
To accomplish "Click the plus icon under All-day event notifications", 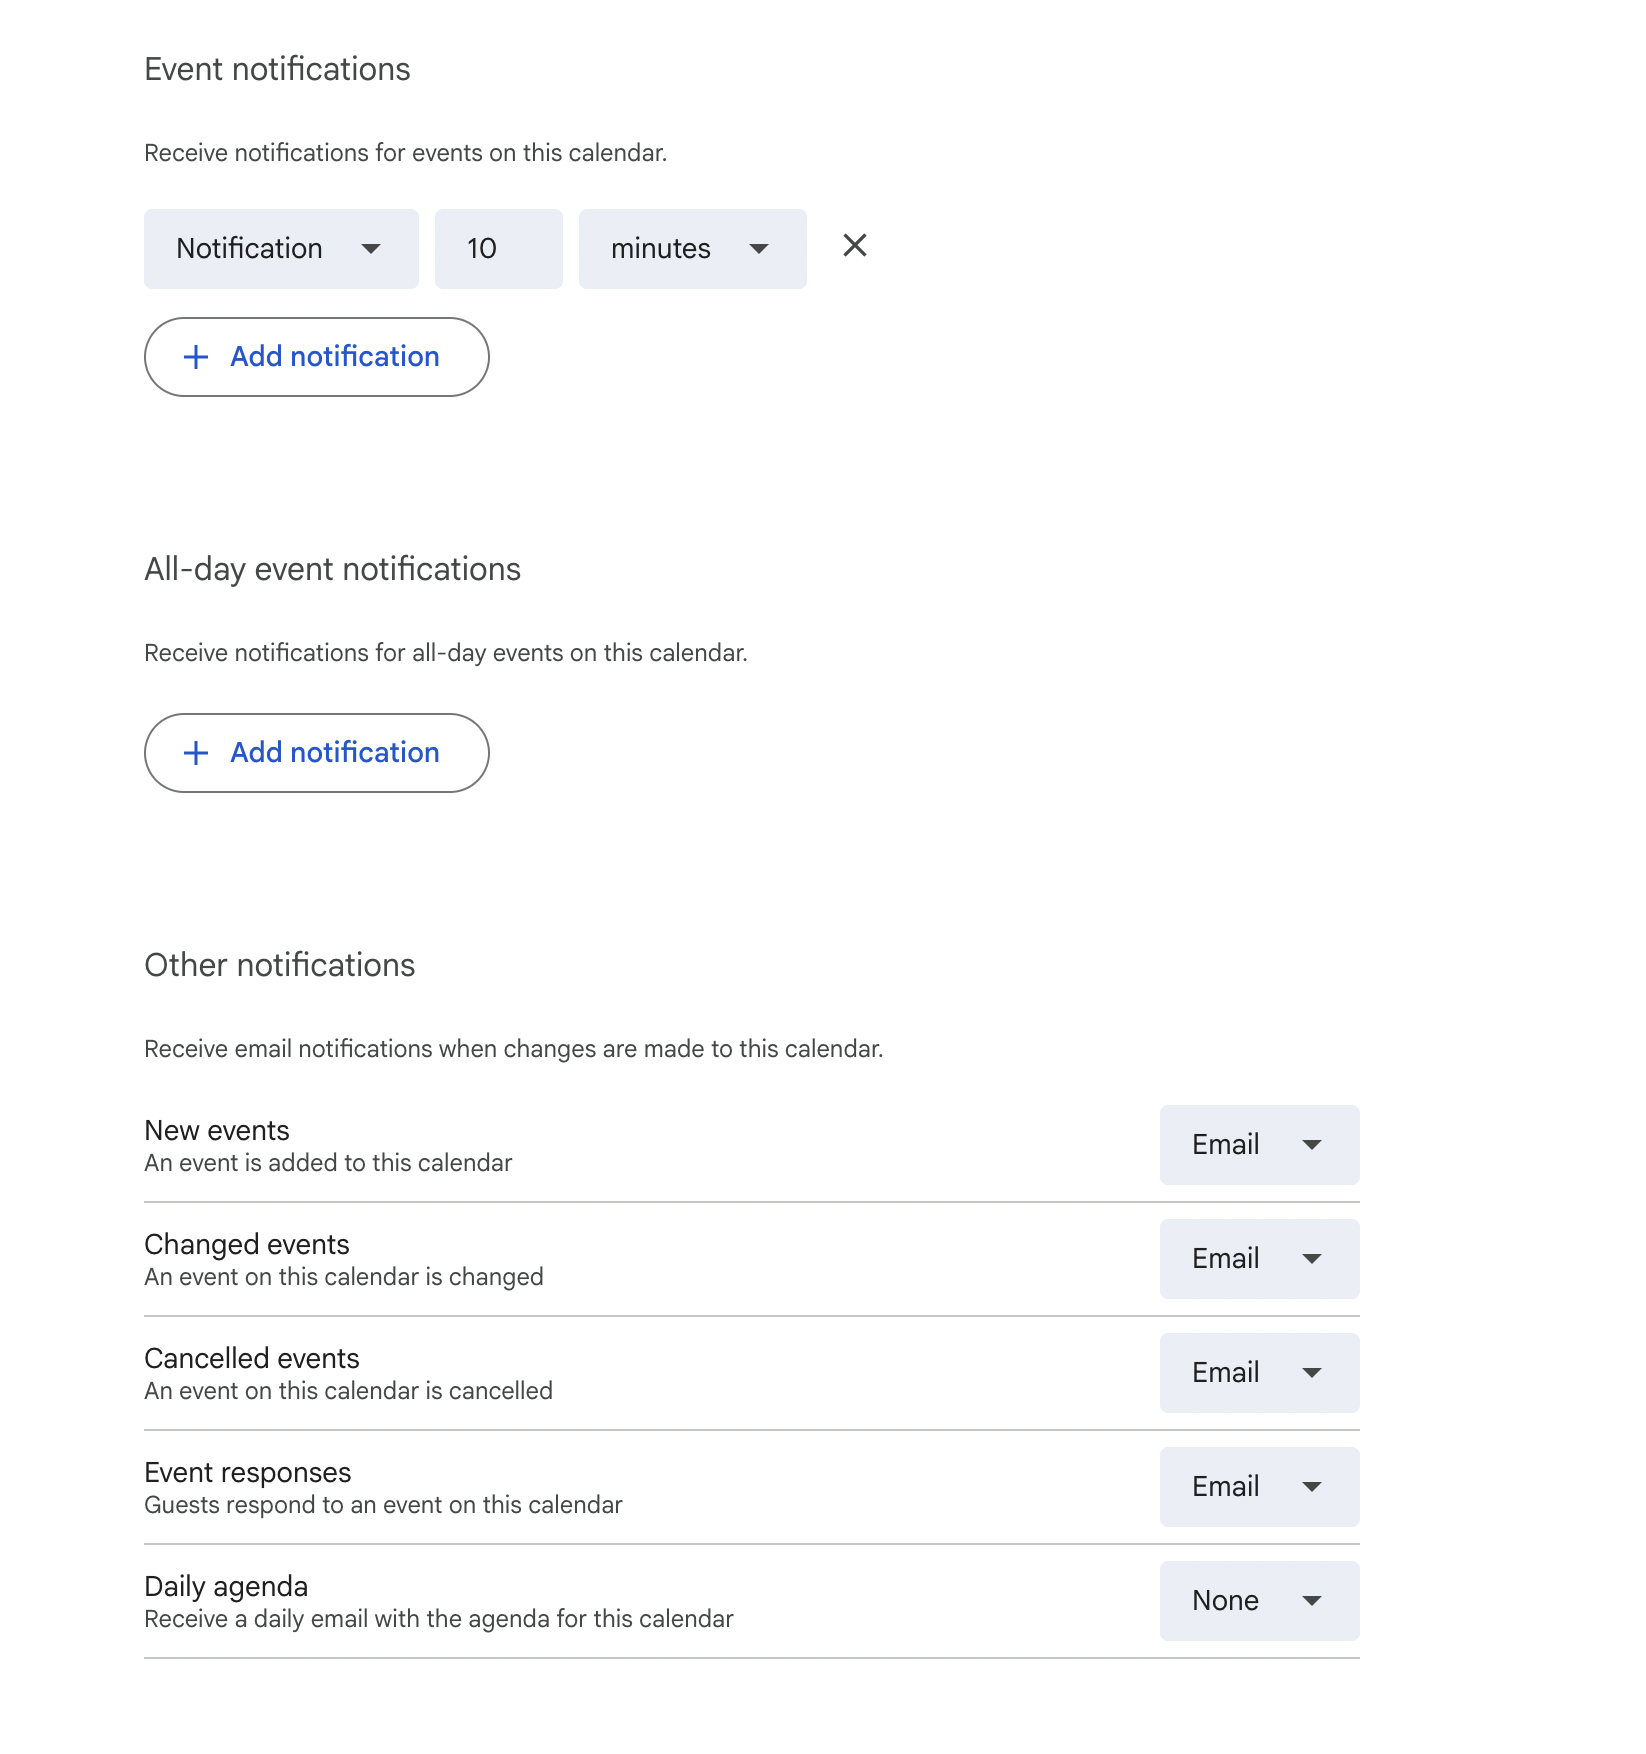I will (196, 752).
